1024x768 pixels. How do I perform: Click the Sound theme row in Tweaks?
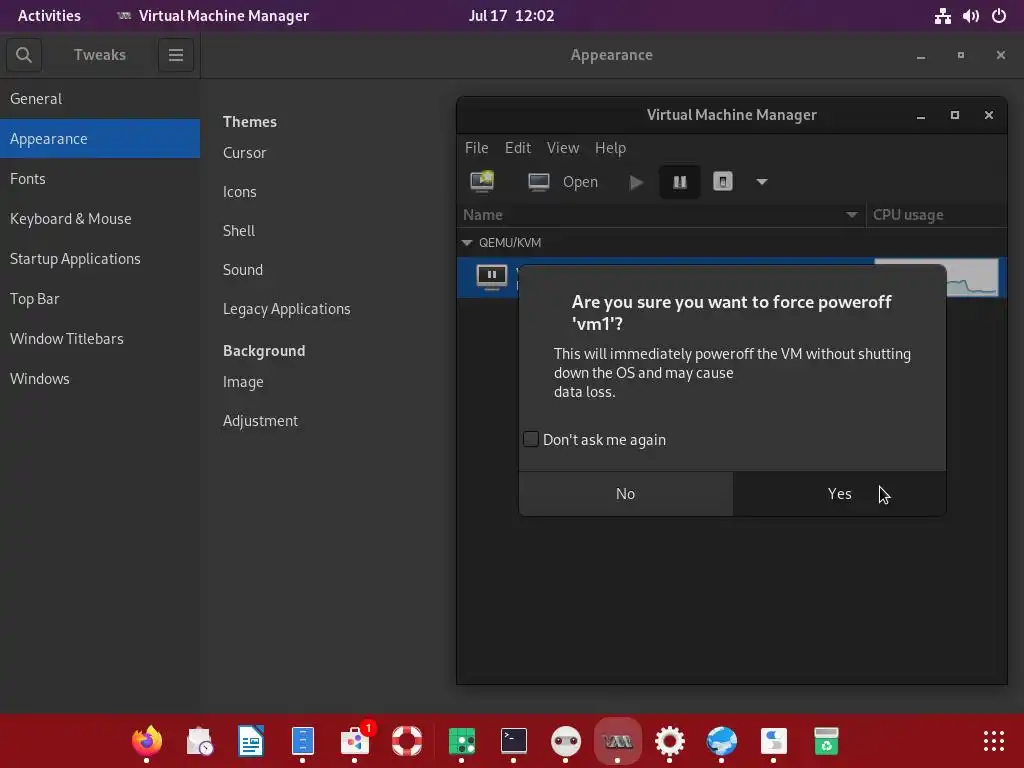point(243,270)
